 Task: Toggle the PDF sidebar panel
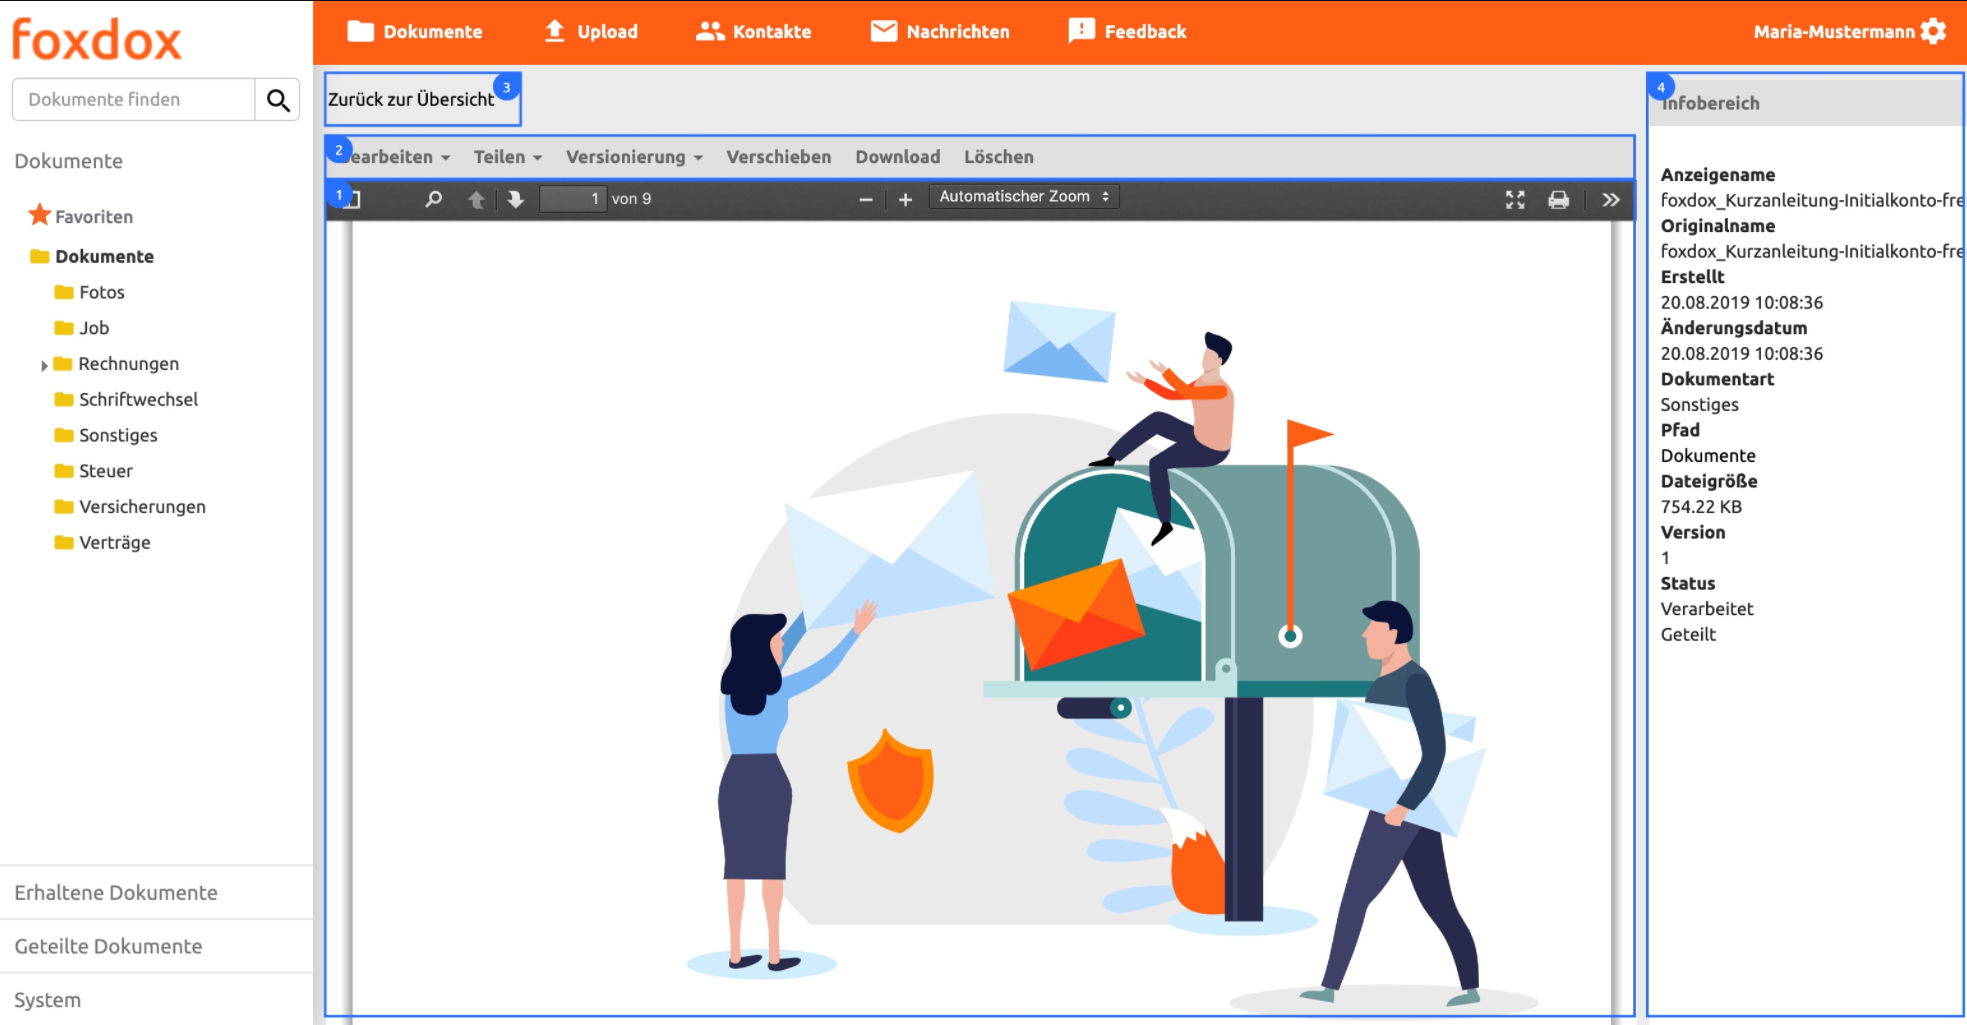point(353,199)
